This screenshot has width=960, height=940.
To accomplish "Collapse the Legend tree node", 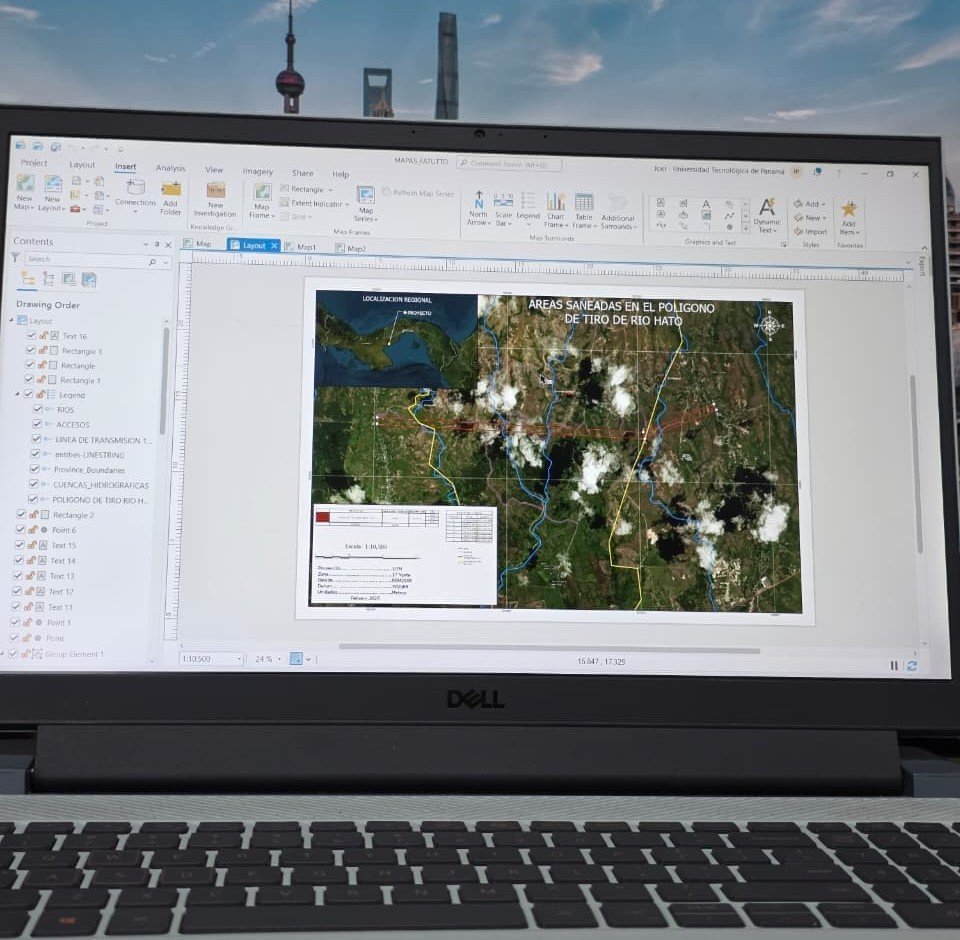I will [x=17, y=394].
